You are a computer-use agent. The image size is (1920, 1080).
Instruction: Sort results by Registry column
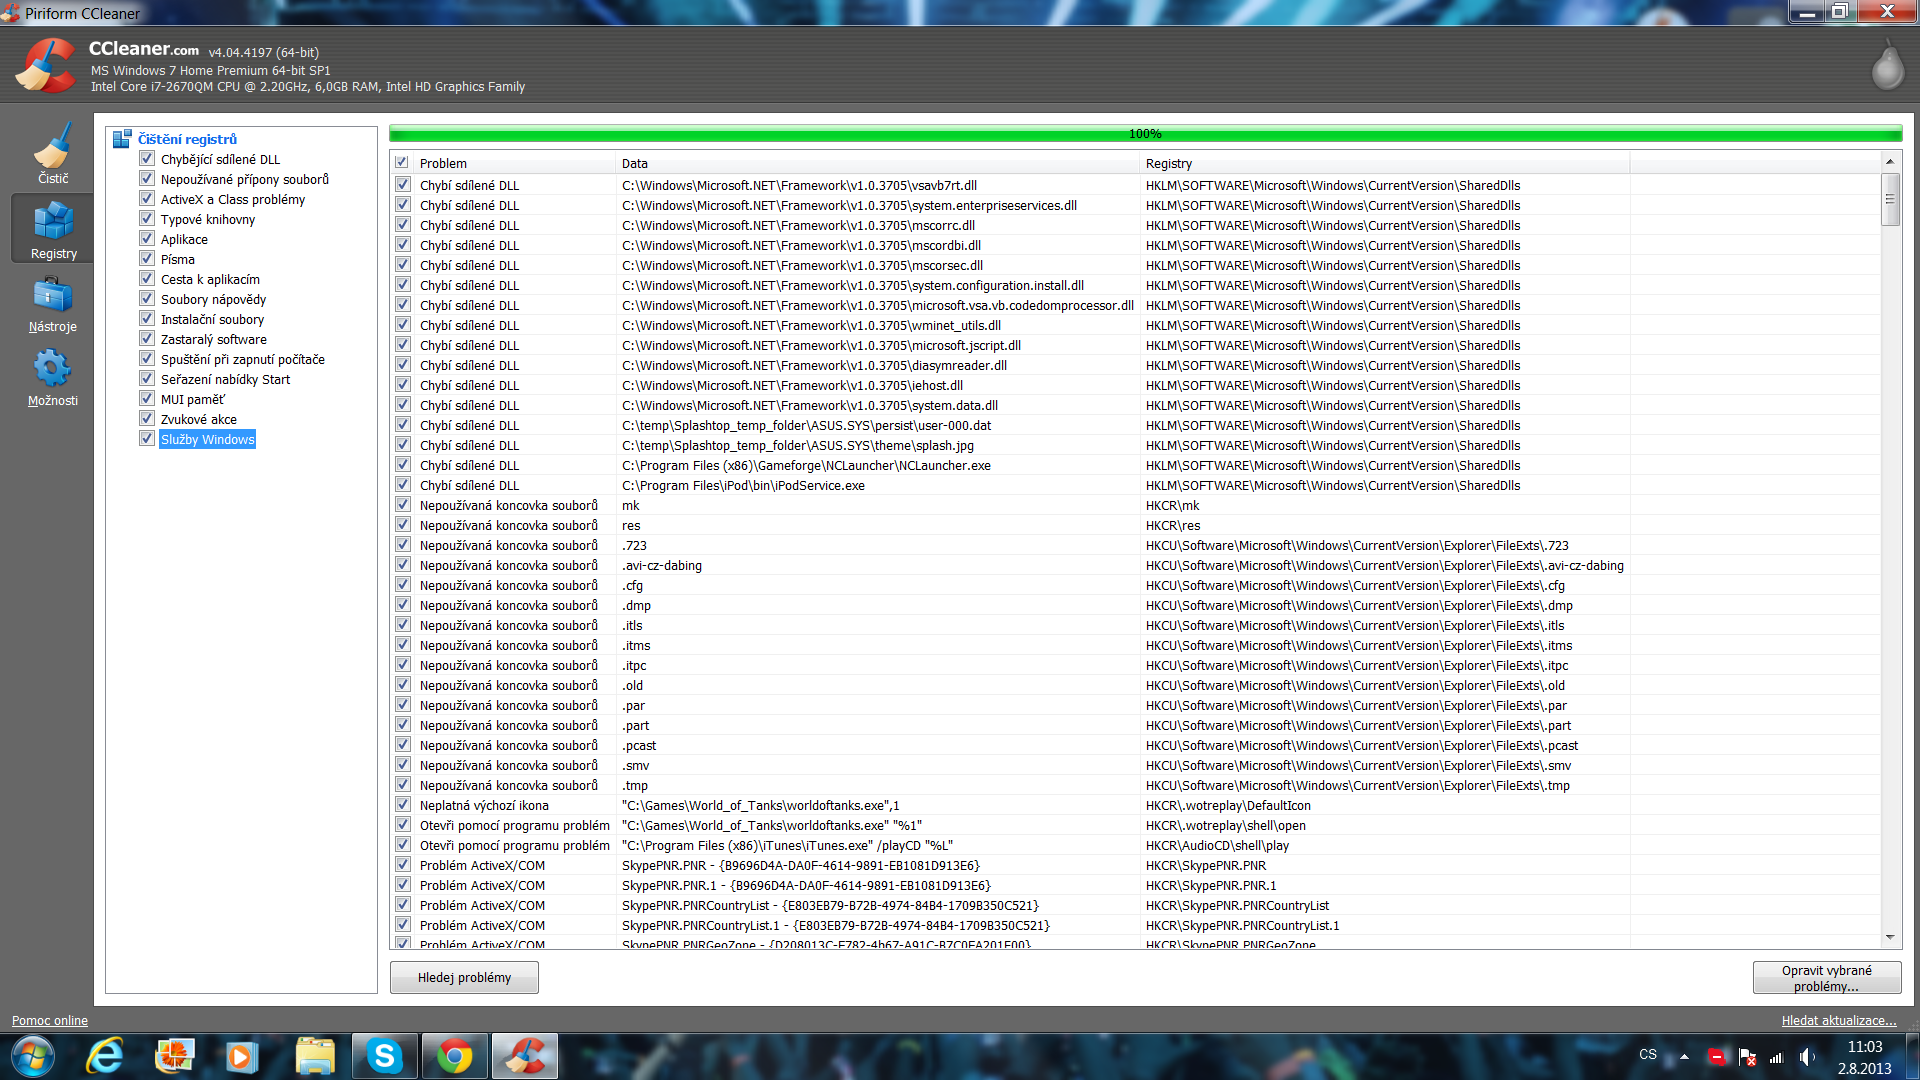point(1385,163)
